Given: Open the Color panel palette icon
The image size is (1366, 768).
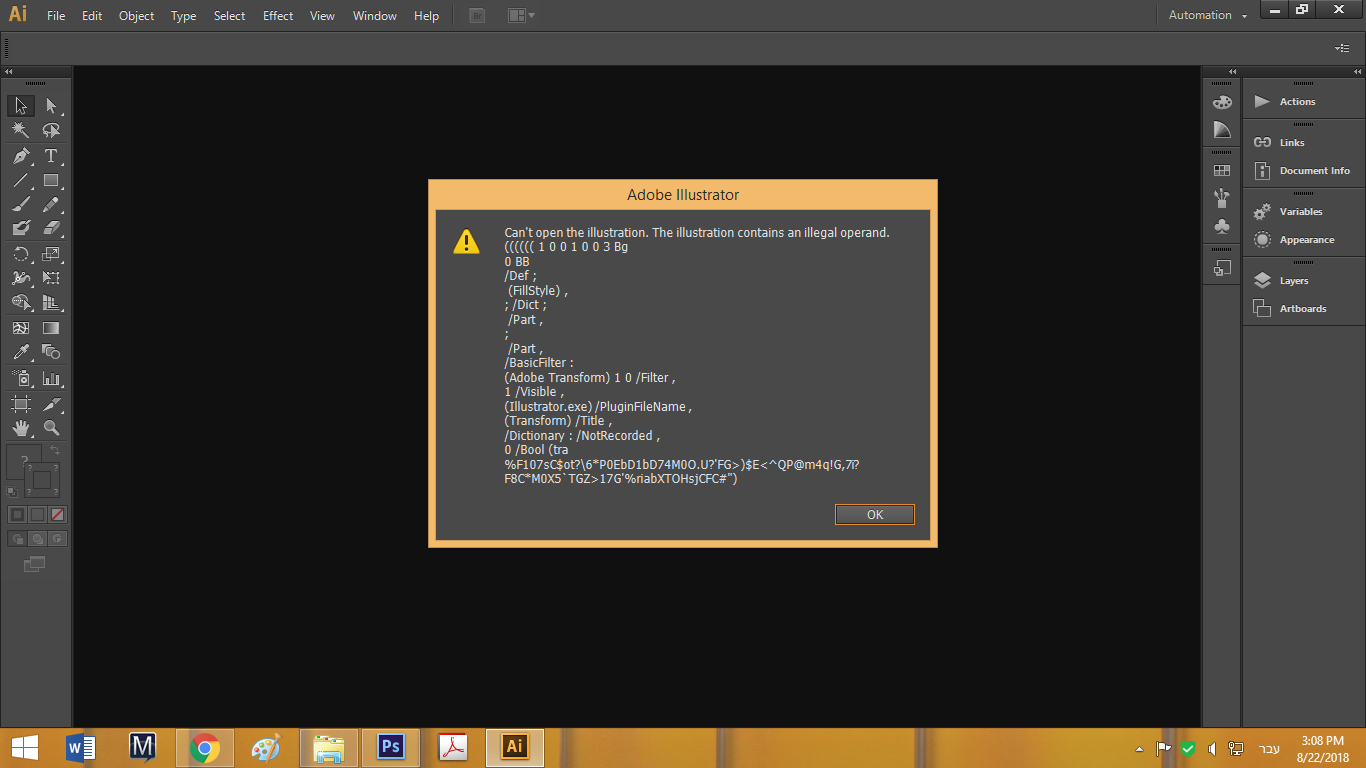Looking at the screenshot, I should coord(1222,102).
